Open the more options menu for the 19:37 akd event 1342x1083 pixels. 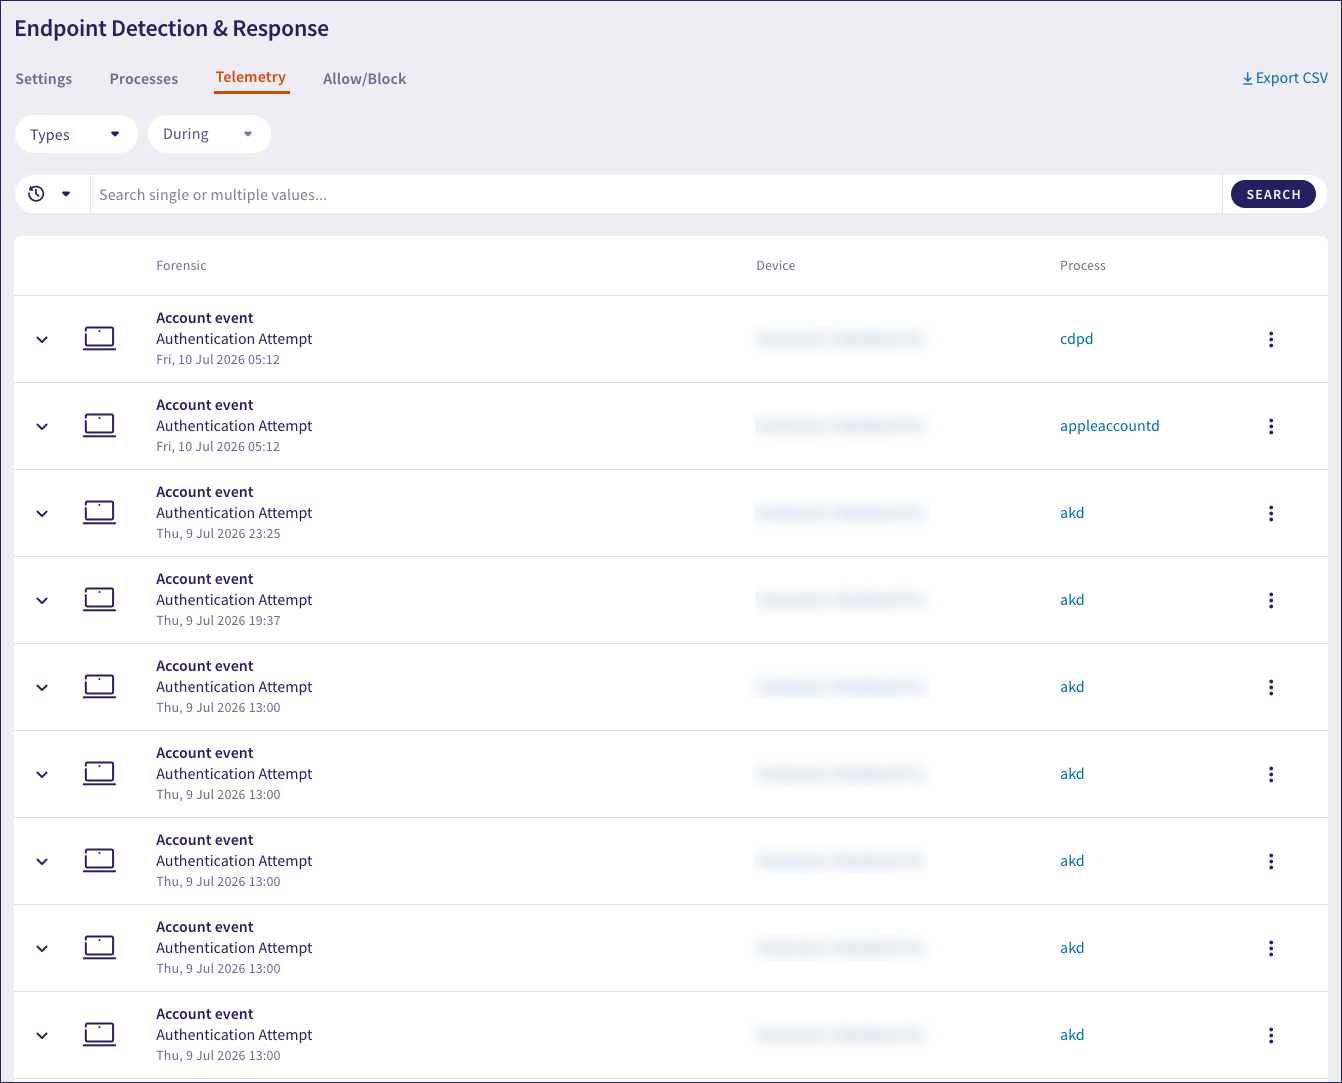point(1271,600)
